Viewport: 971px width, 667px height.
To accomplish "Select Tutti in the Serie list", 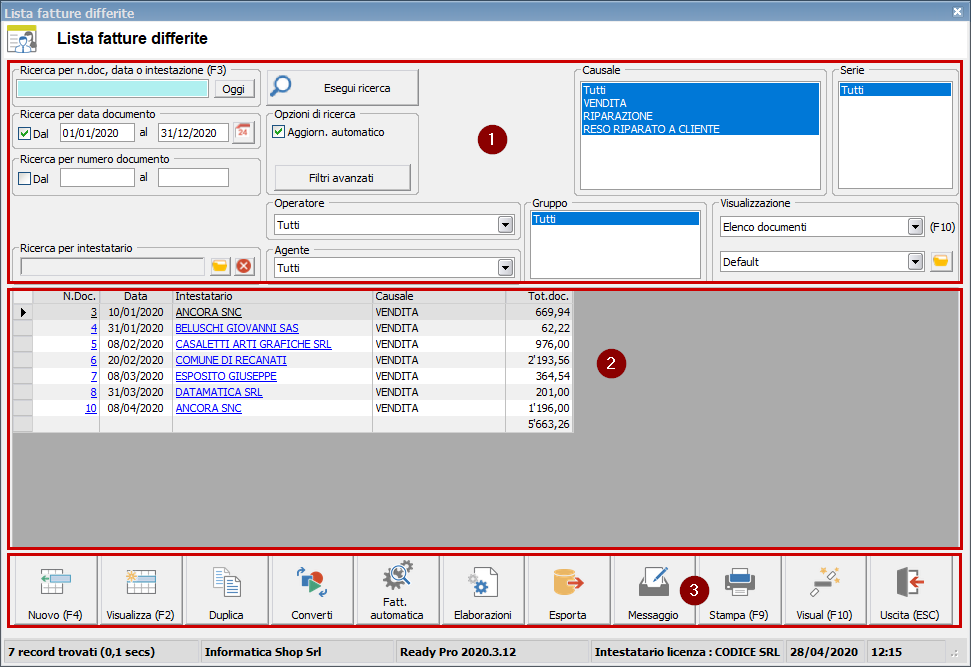I will click(890, 90).
